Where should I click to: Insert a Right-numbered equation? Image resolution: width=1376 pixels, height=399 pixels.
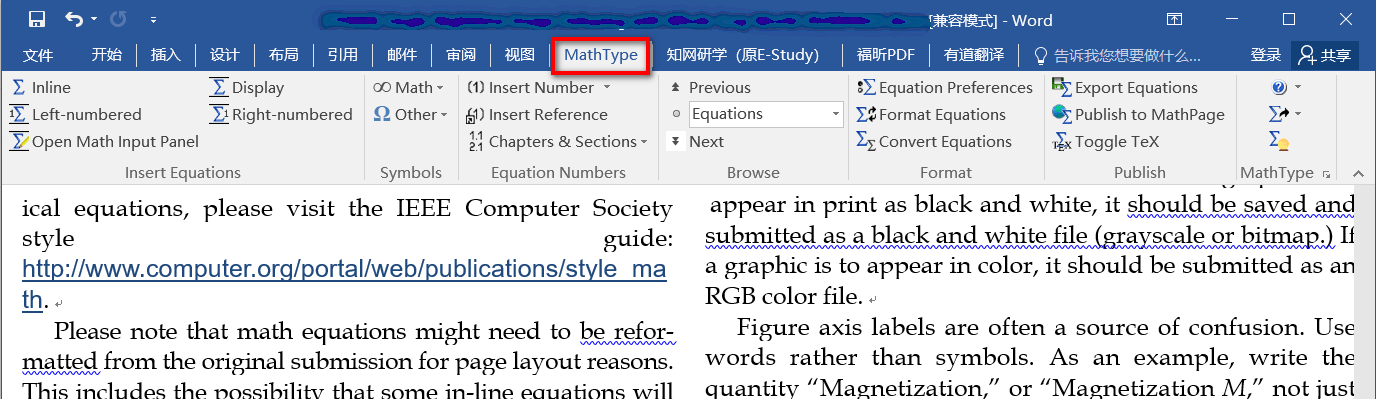(x=281, y=115)
